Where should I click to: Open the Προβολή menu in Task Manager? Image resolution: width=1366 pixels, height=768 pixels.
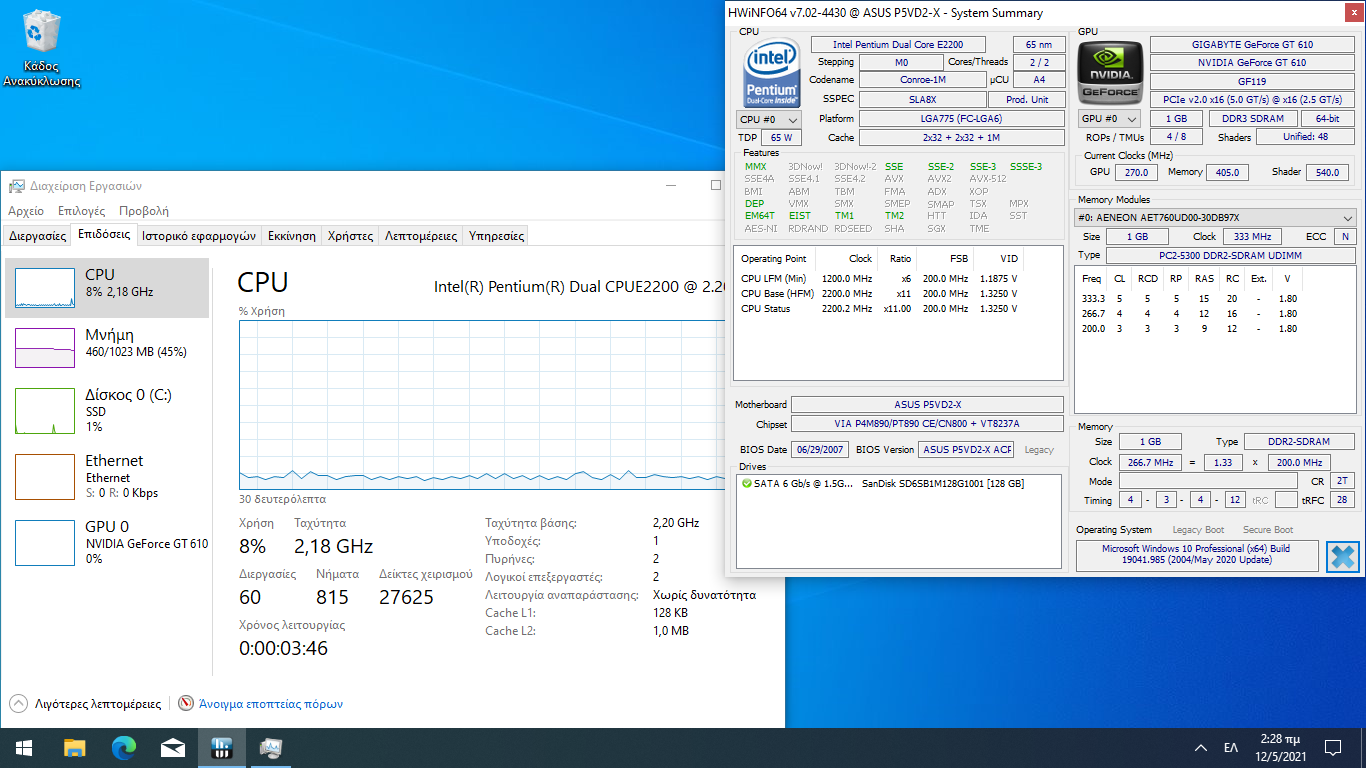[144, 211]
